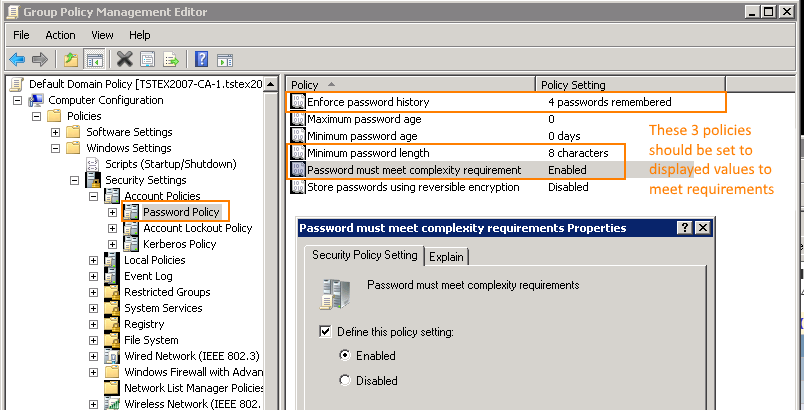Switch to the Explain tab
Screen dimensions: 804x410
tap(446, 257)
